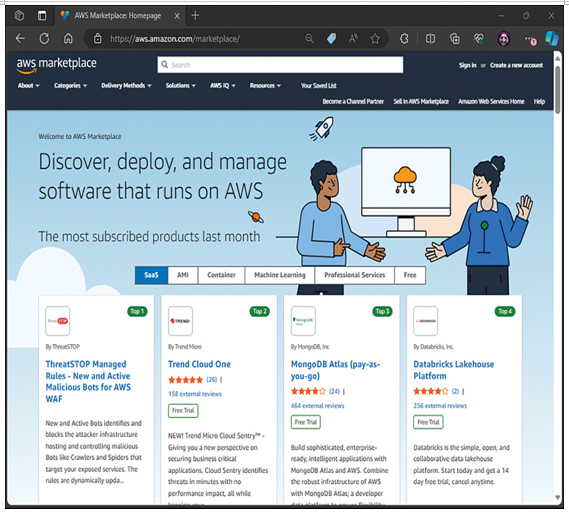Click MongoDB Atlas star rating
Viewport: 569px width, 514px height.
(308, 391)
